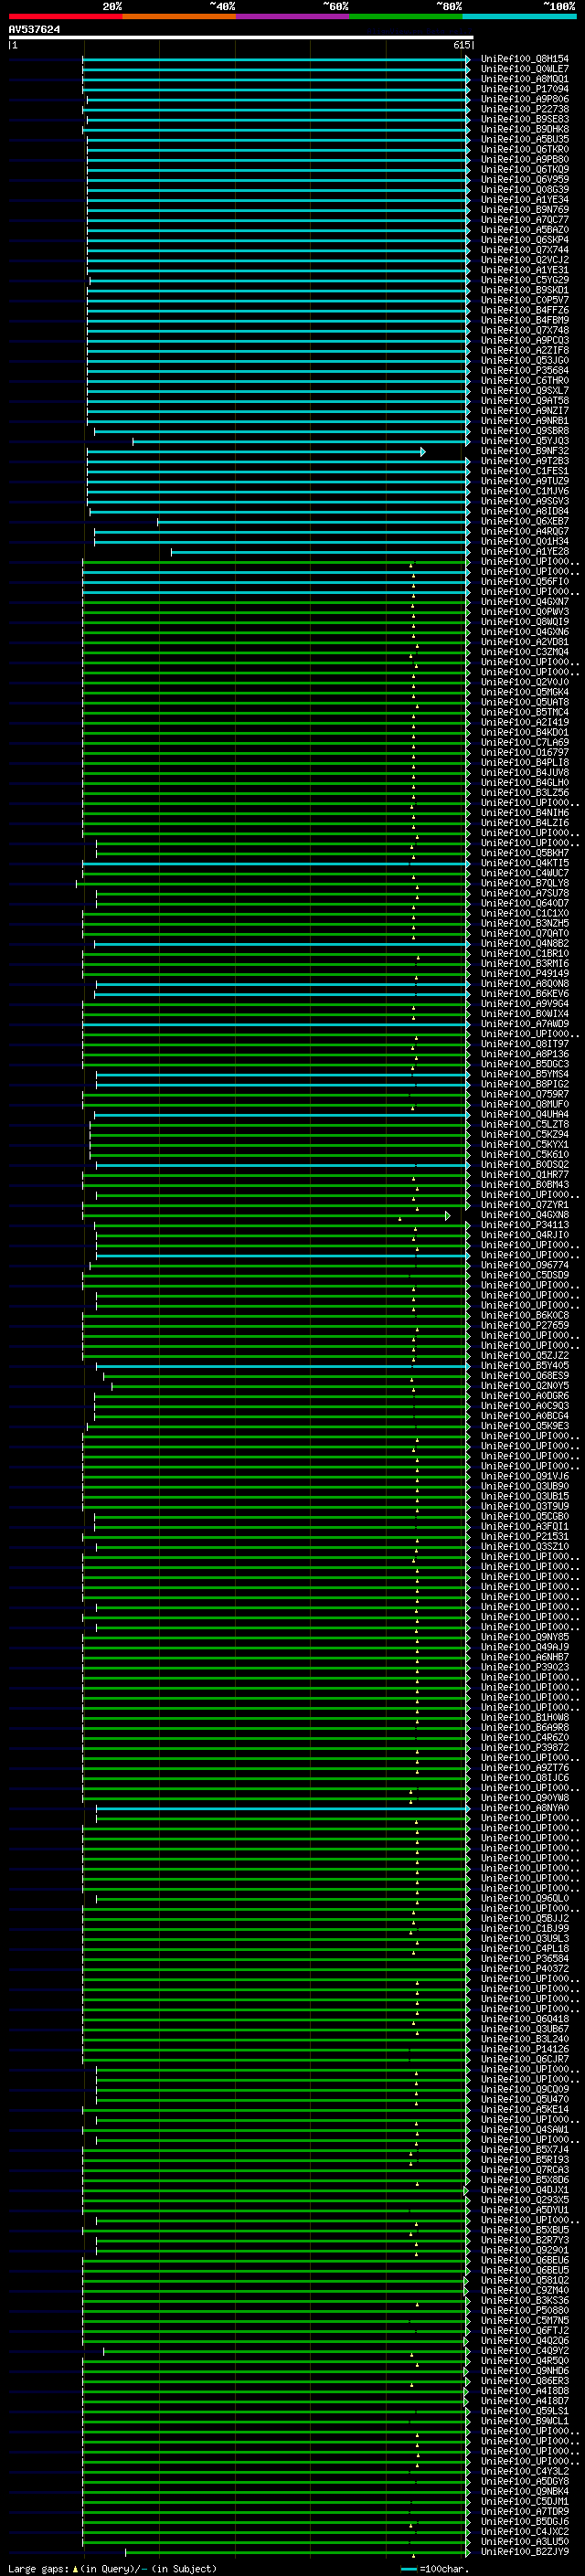Open hit UniRef100_Q8H154
The height and width of the screenshot is (2576, 585).
point(525,59)
